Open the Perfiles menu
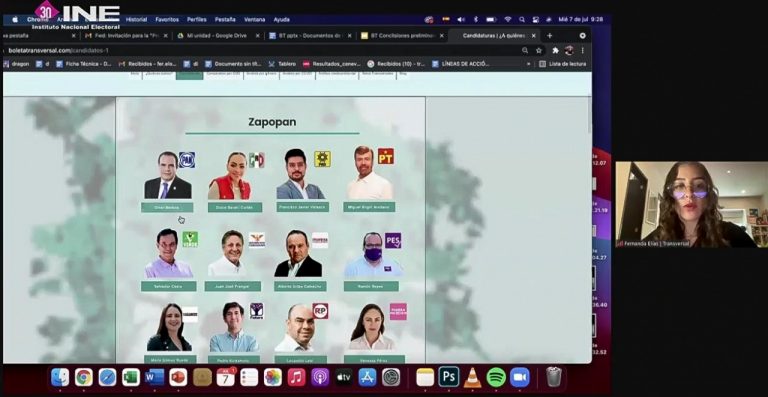 click(x=196, y=20)
